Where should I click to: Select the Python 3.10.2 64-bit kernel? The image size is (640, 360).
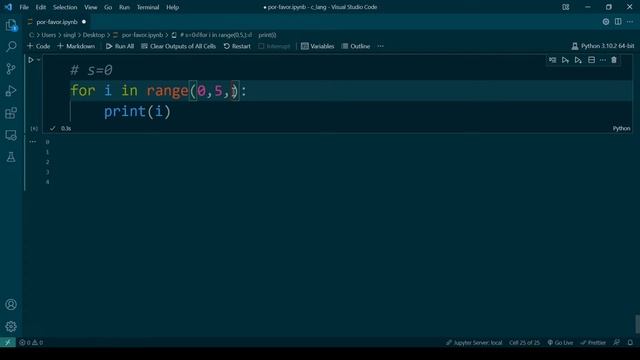click(603, 46)
